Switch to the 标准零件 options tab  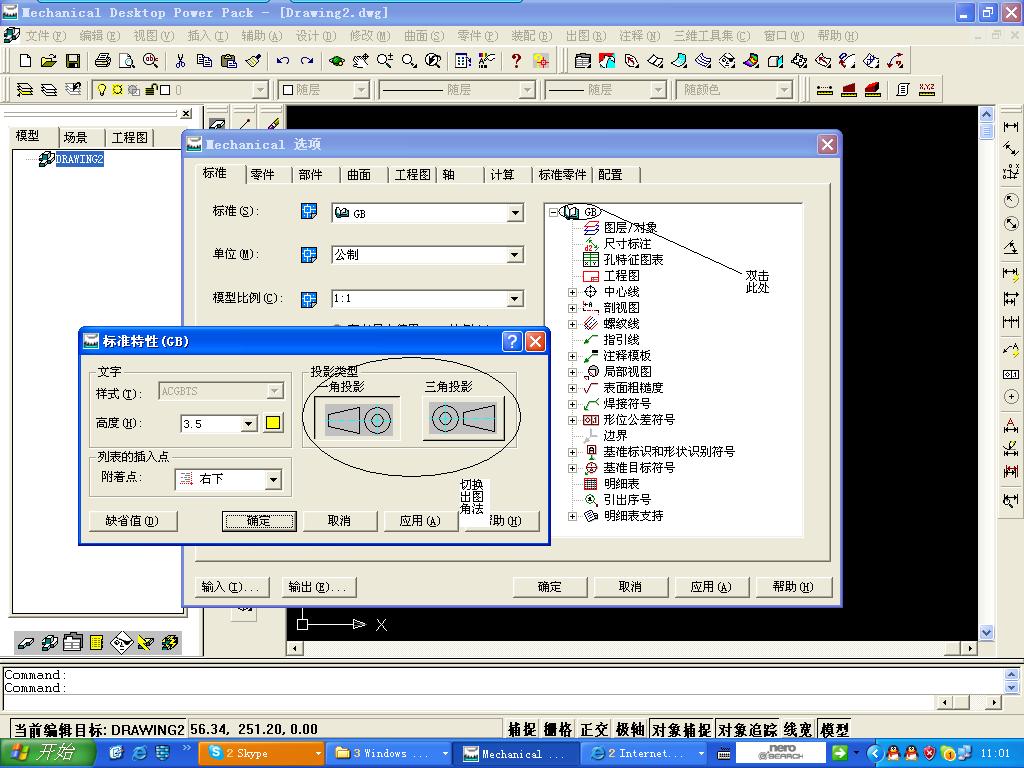coord(562,174)
